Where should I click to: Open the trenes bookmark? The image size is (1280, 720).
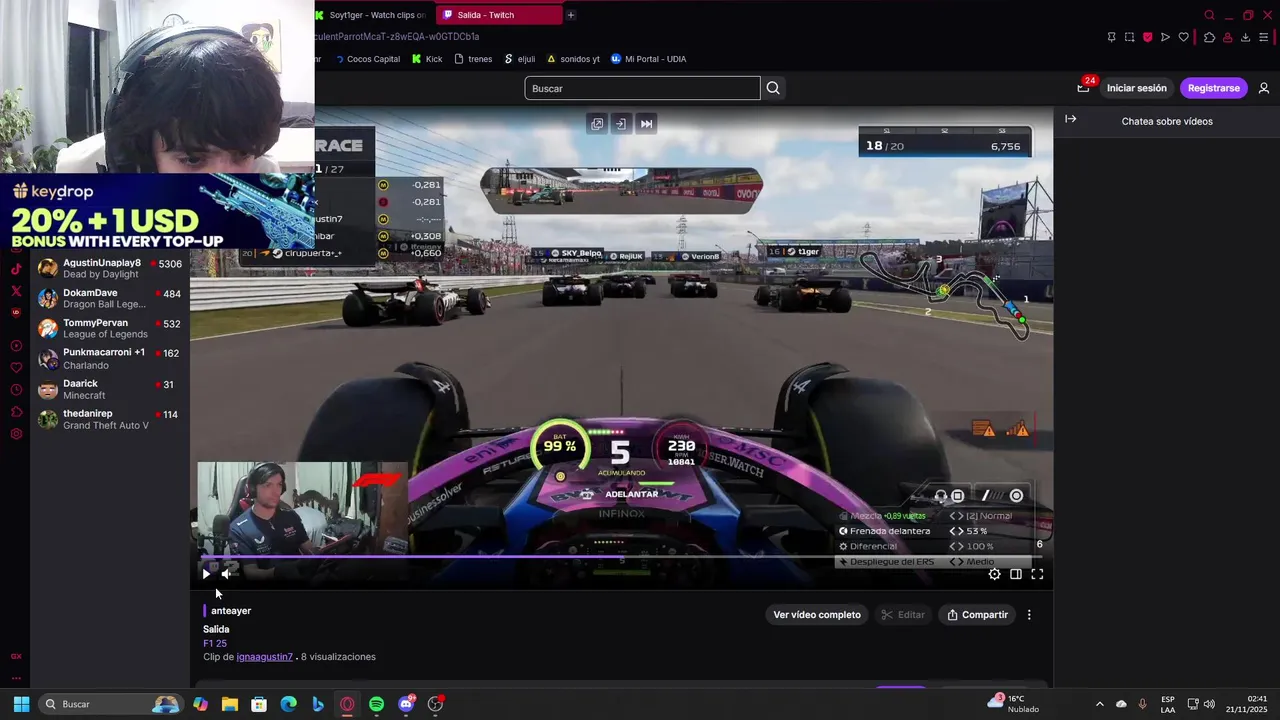point(473,59)
